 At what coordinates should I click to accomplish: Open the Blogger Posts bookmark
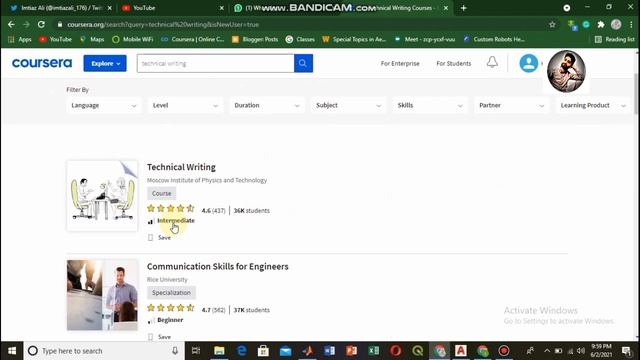tap(255, 39)
